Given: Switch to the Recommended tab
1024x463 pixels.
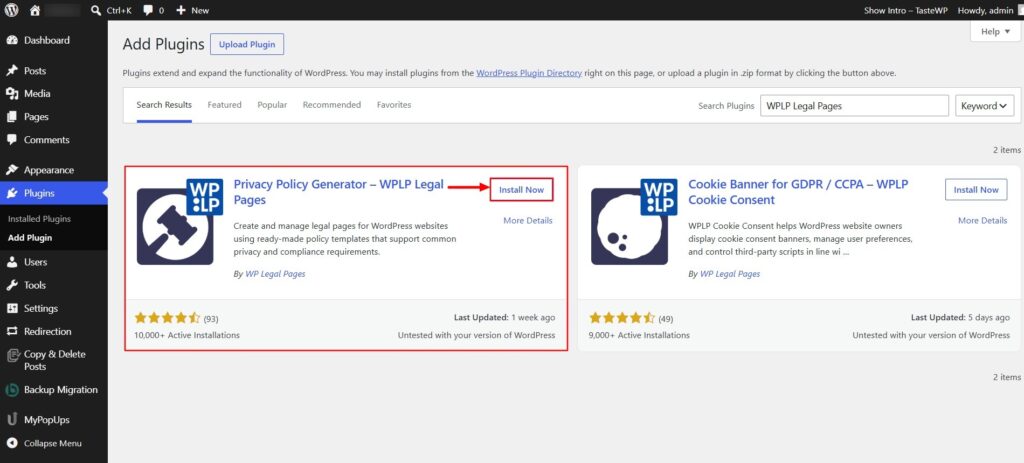Looking at the screenshot, I should (x=332, y=104).
